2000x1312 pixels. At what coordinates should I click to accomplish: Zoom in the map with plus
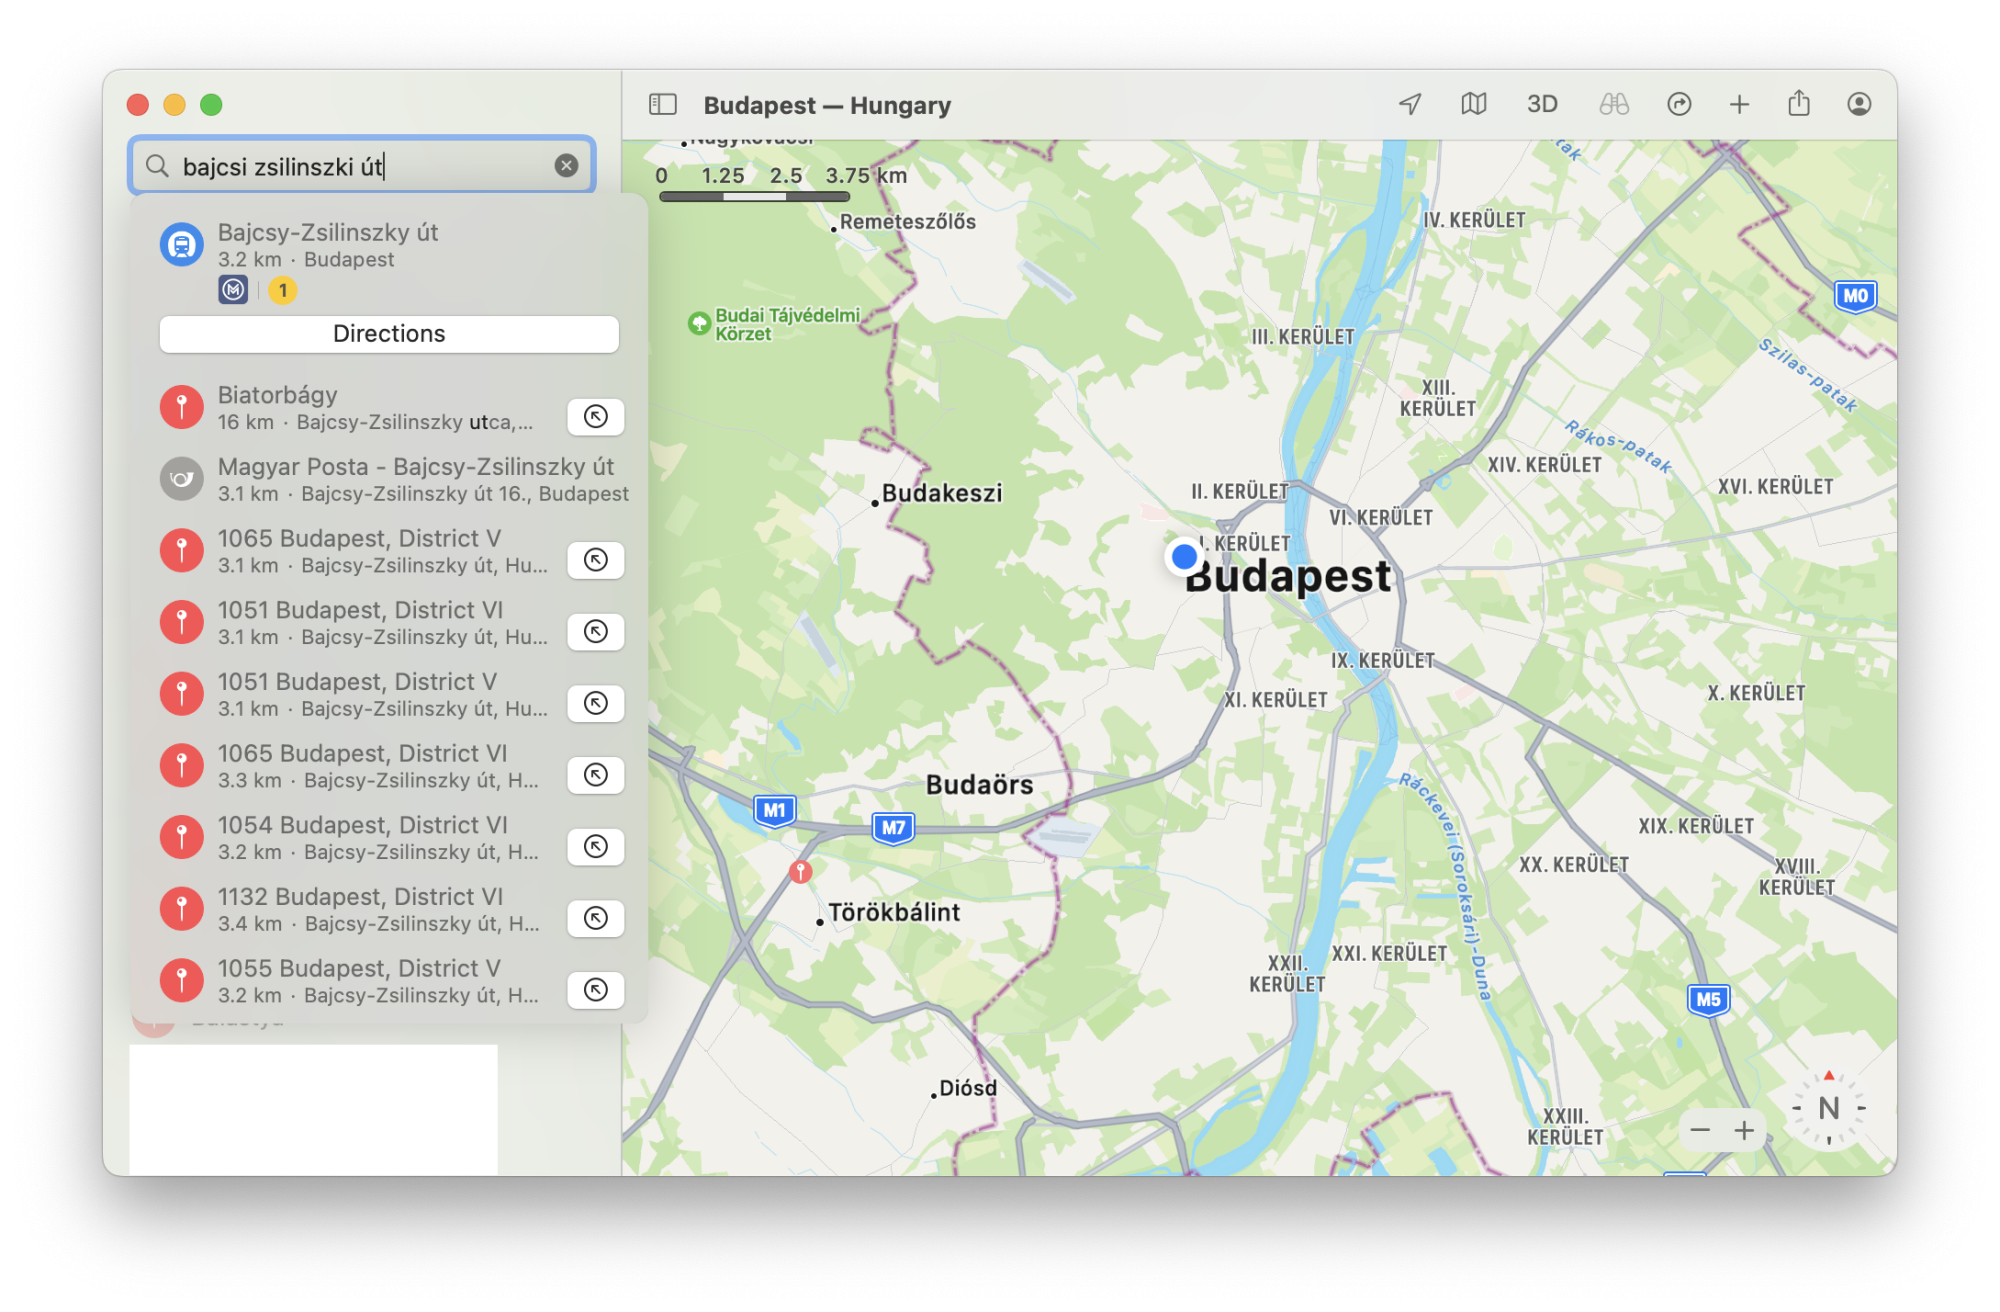(x=1745, y=1131)
